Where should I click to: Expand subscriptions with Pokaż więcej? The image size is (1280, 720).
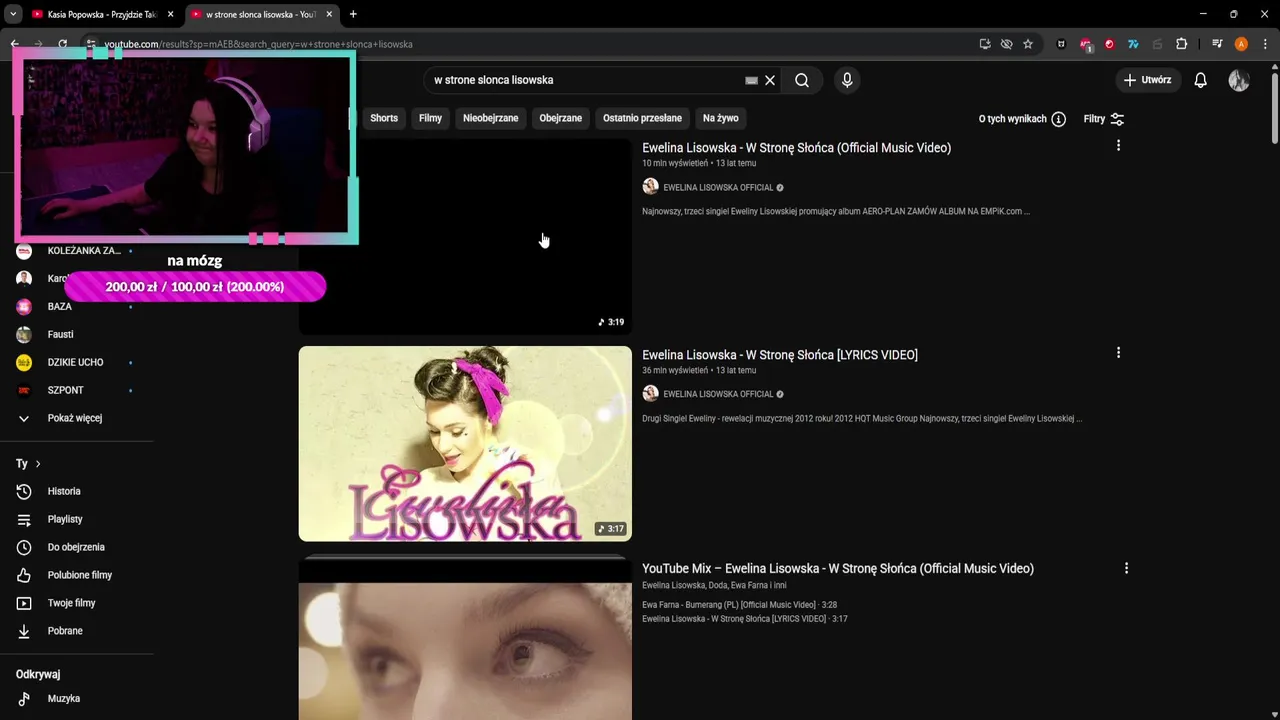tap(75, 418)
